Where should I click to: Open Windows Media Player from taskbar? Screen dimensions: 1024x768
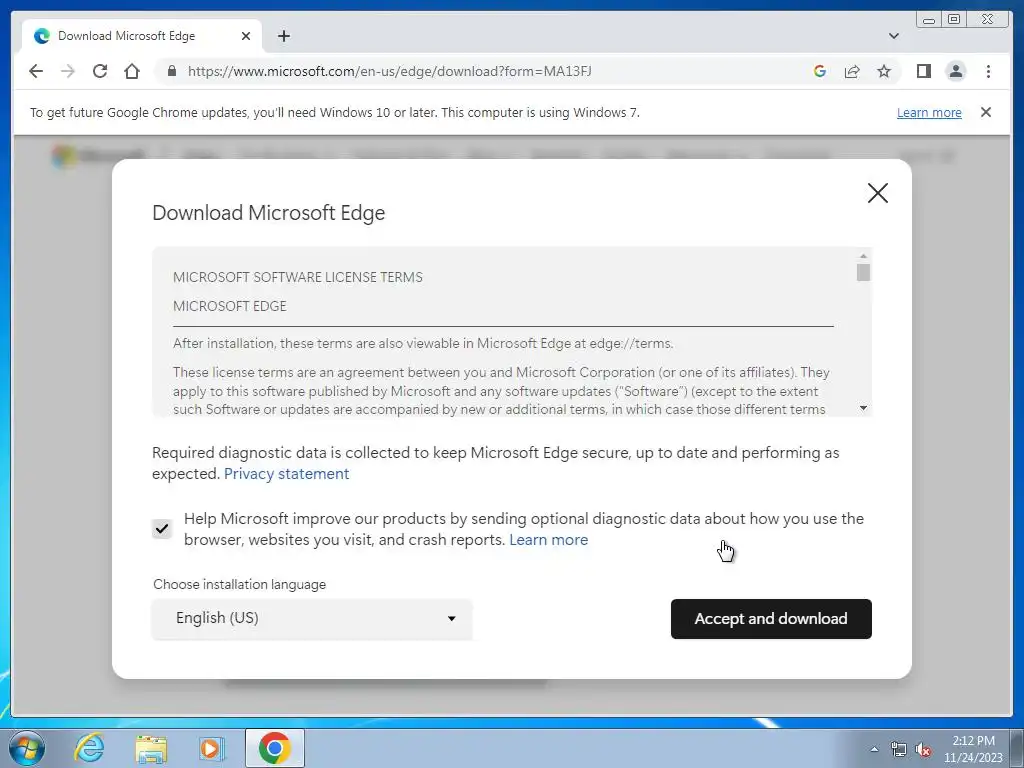coord(212,748)
